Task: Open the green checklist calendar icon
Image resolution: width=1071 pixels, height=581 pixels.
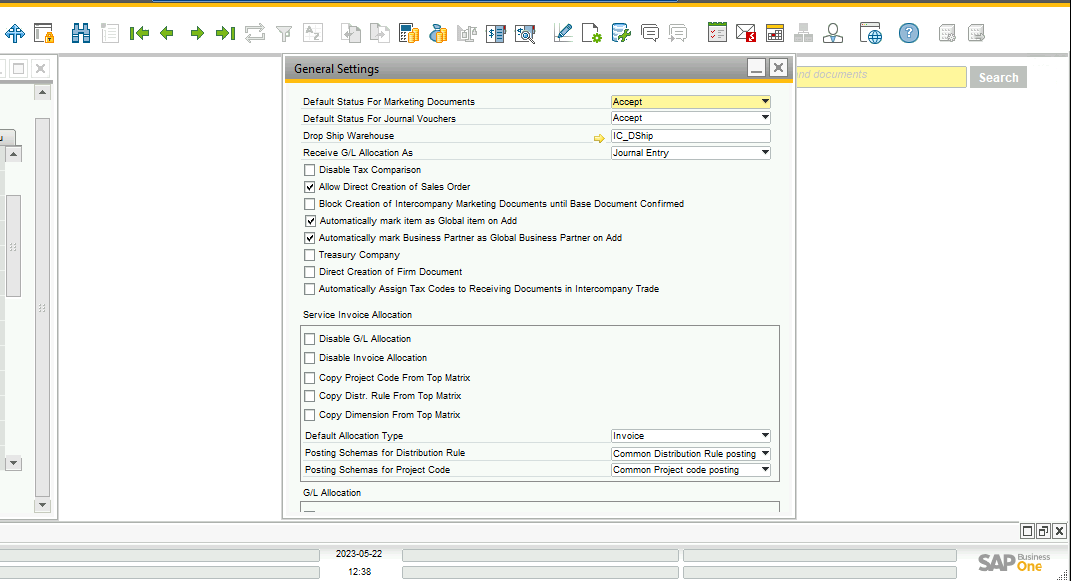Action: [x=717, y=33]
